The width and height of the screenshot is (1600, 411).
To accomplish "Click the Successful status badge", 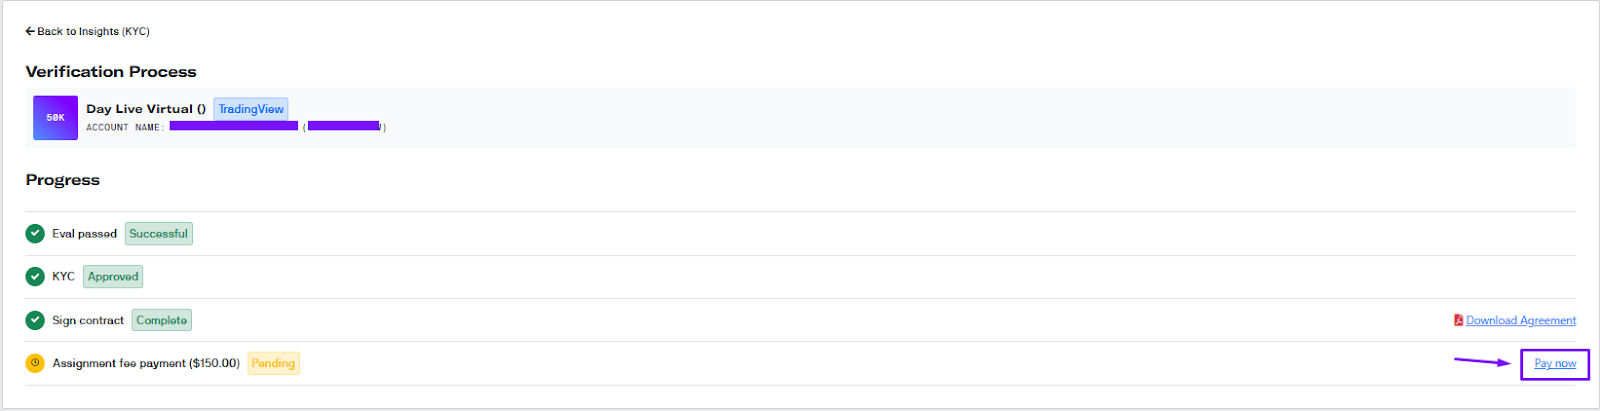I will pyautogui.click(x=158, y=234).
